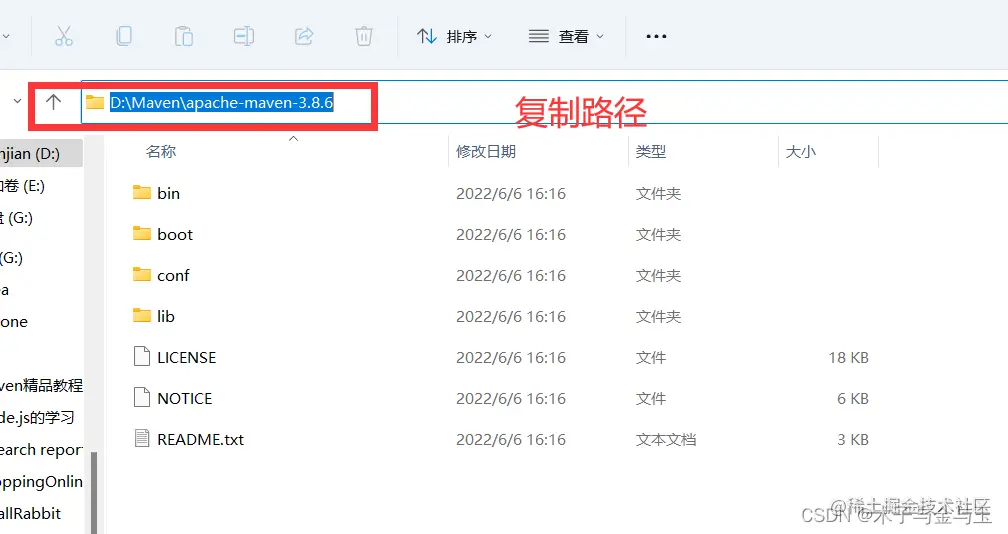Open the sidebar item ending in js的学习
Viewport: 1008px width, 534px height.
click(37, 418)
